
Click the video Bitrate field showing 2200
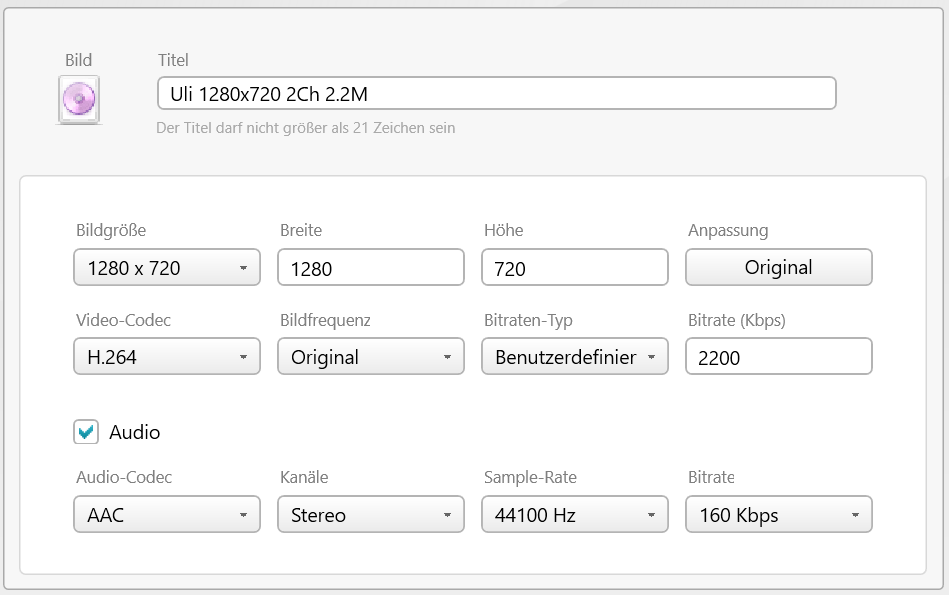click(778, 357)
